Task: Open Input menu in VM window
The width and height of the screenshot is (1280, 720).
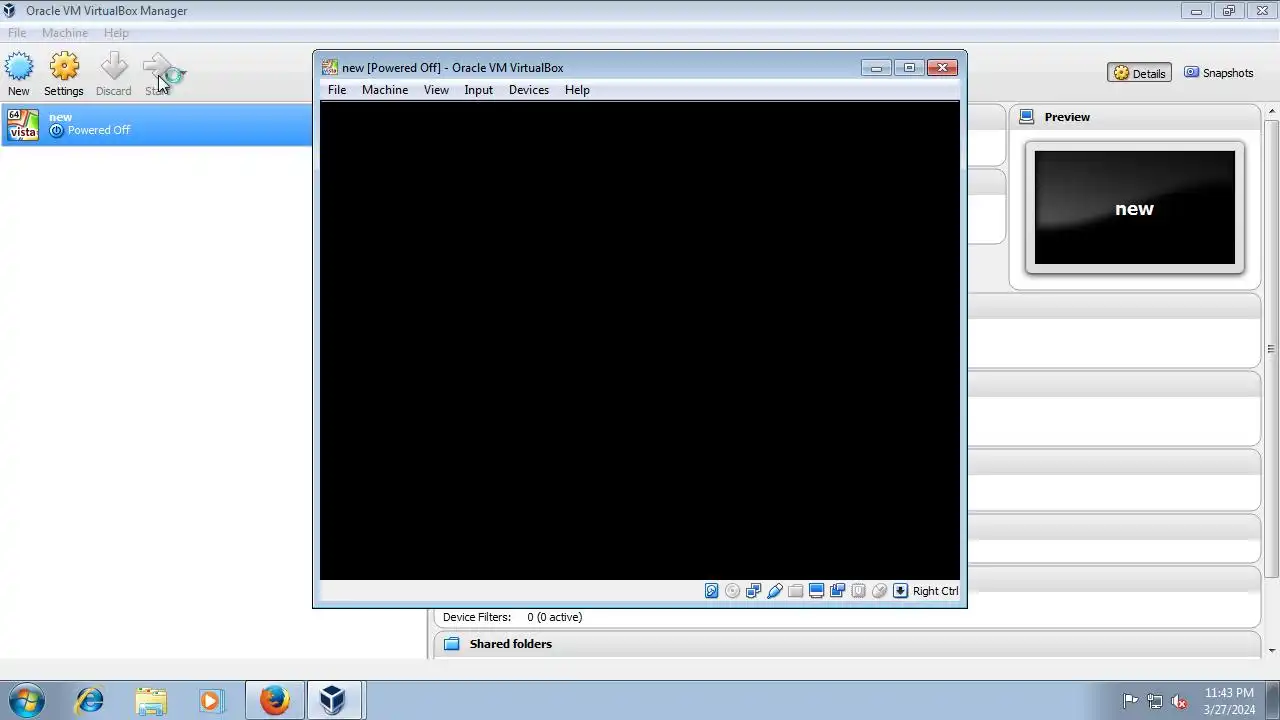Action: [478, 90]
